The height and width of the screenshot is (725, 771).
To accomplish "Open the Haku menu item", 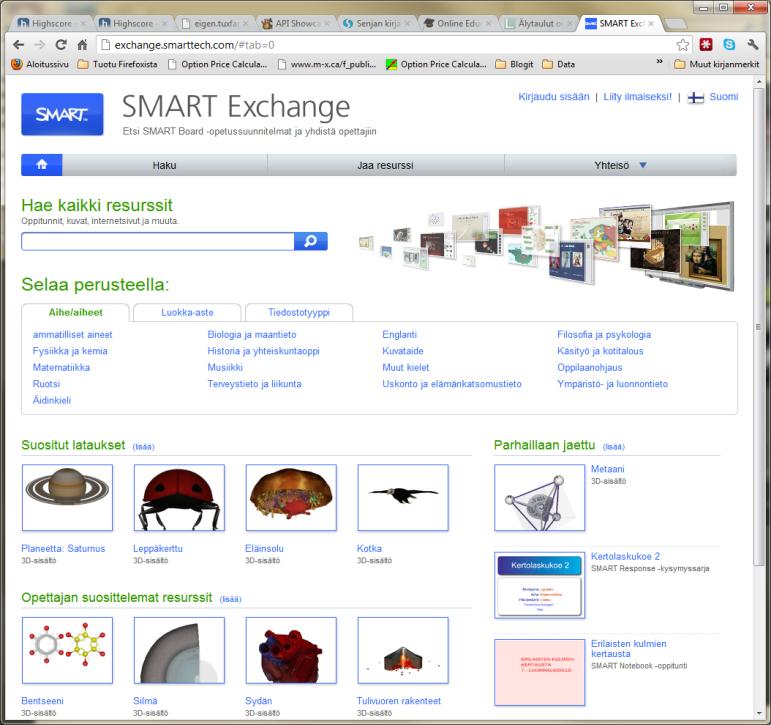I will coord(164,165).
